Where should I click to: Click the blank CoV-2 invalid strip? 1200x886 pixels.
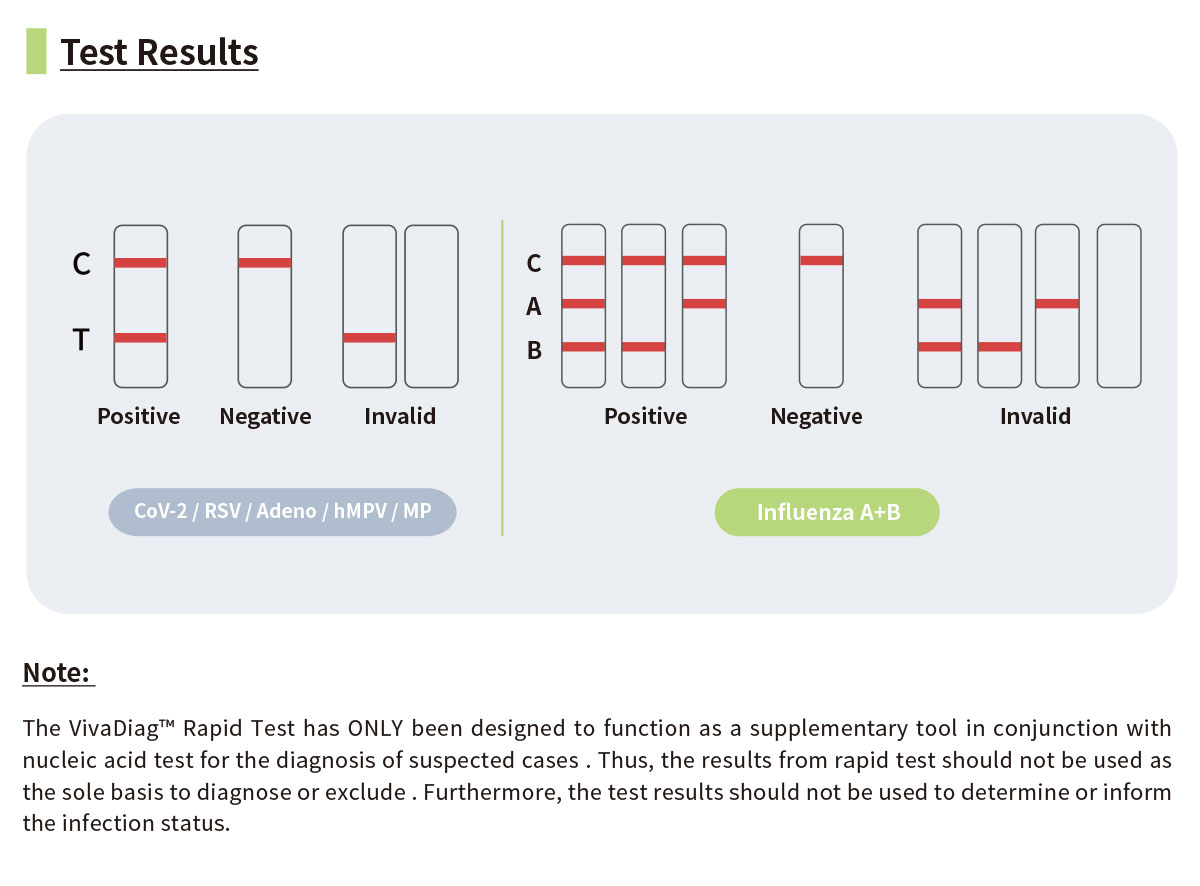coord(431,306)
